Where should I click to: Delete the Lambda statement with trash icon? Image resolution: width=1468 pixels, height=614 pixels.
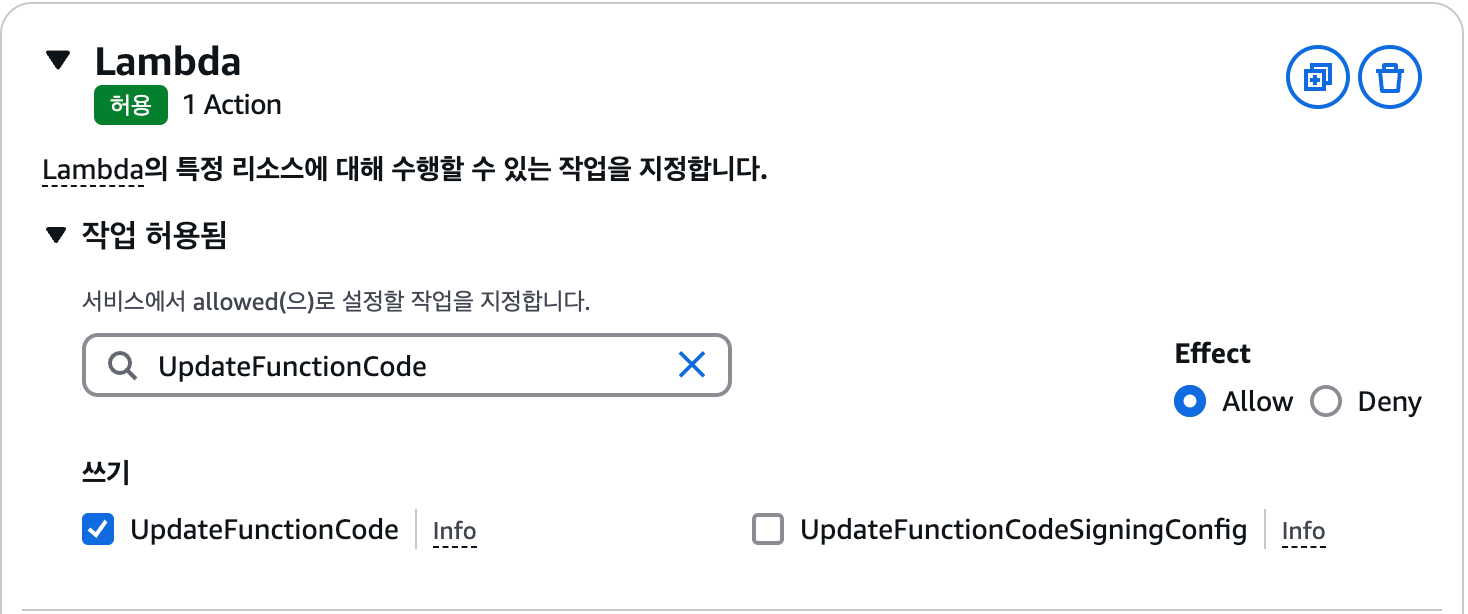[1390, 77]
